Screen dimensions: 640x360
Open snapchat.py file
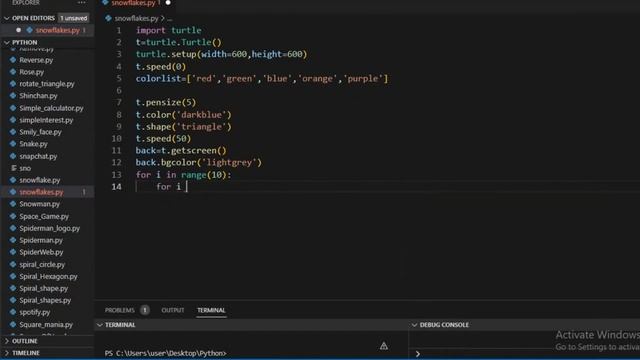click(38, 156)
